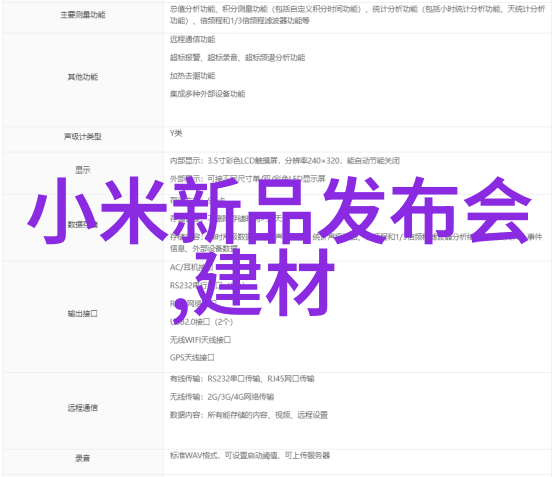
Task: Select the 超标报警、超标录音 text line
Action: (x=237, y=58)
